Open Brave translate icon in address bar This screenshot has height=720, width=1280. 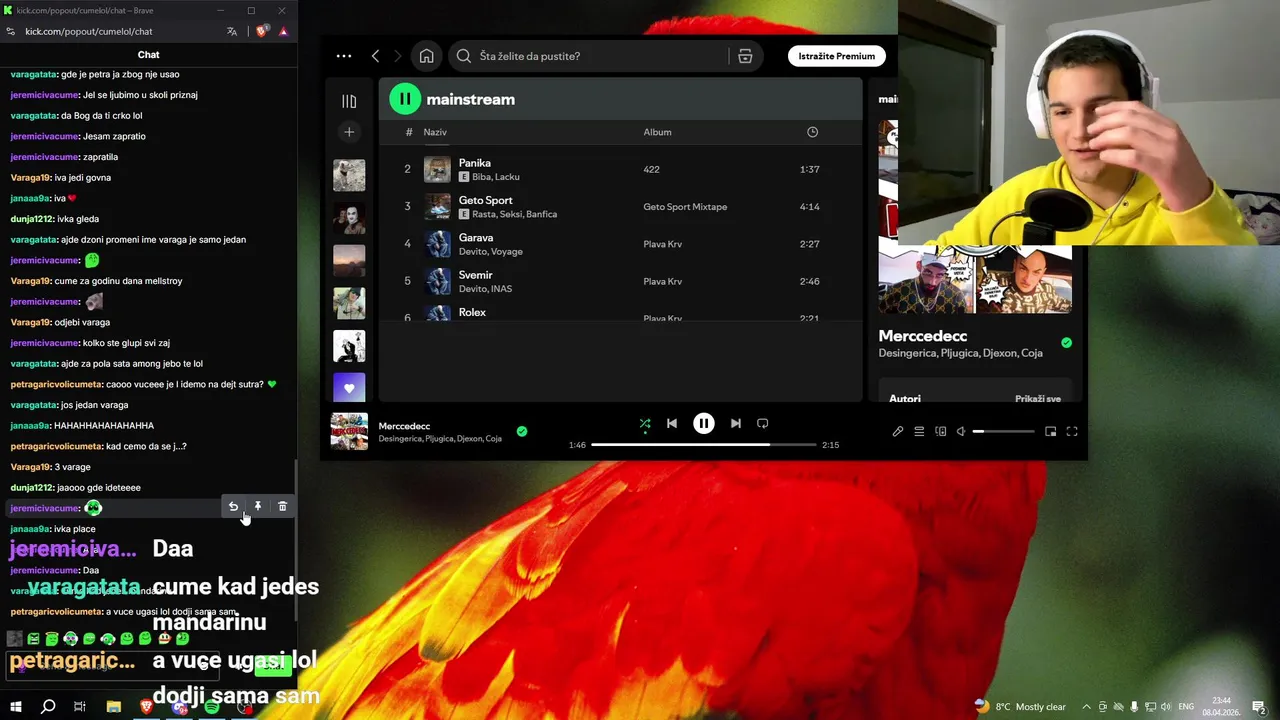pyautogui.click(x=232, y=31)
